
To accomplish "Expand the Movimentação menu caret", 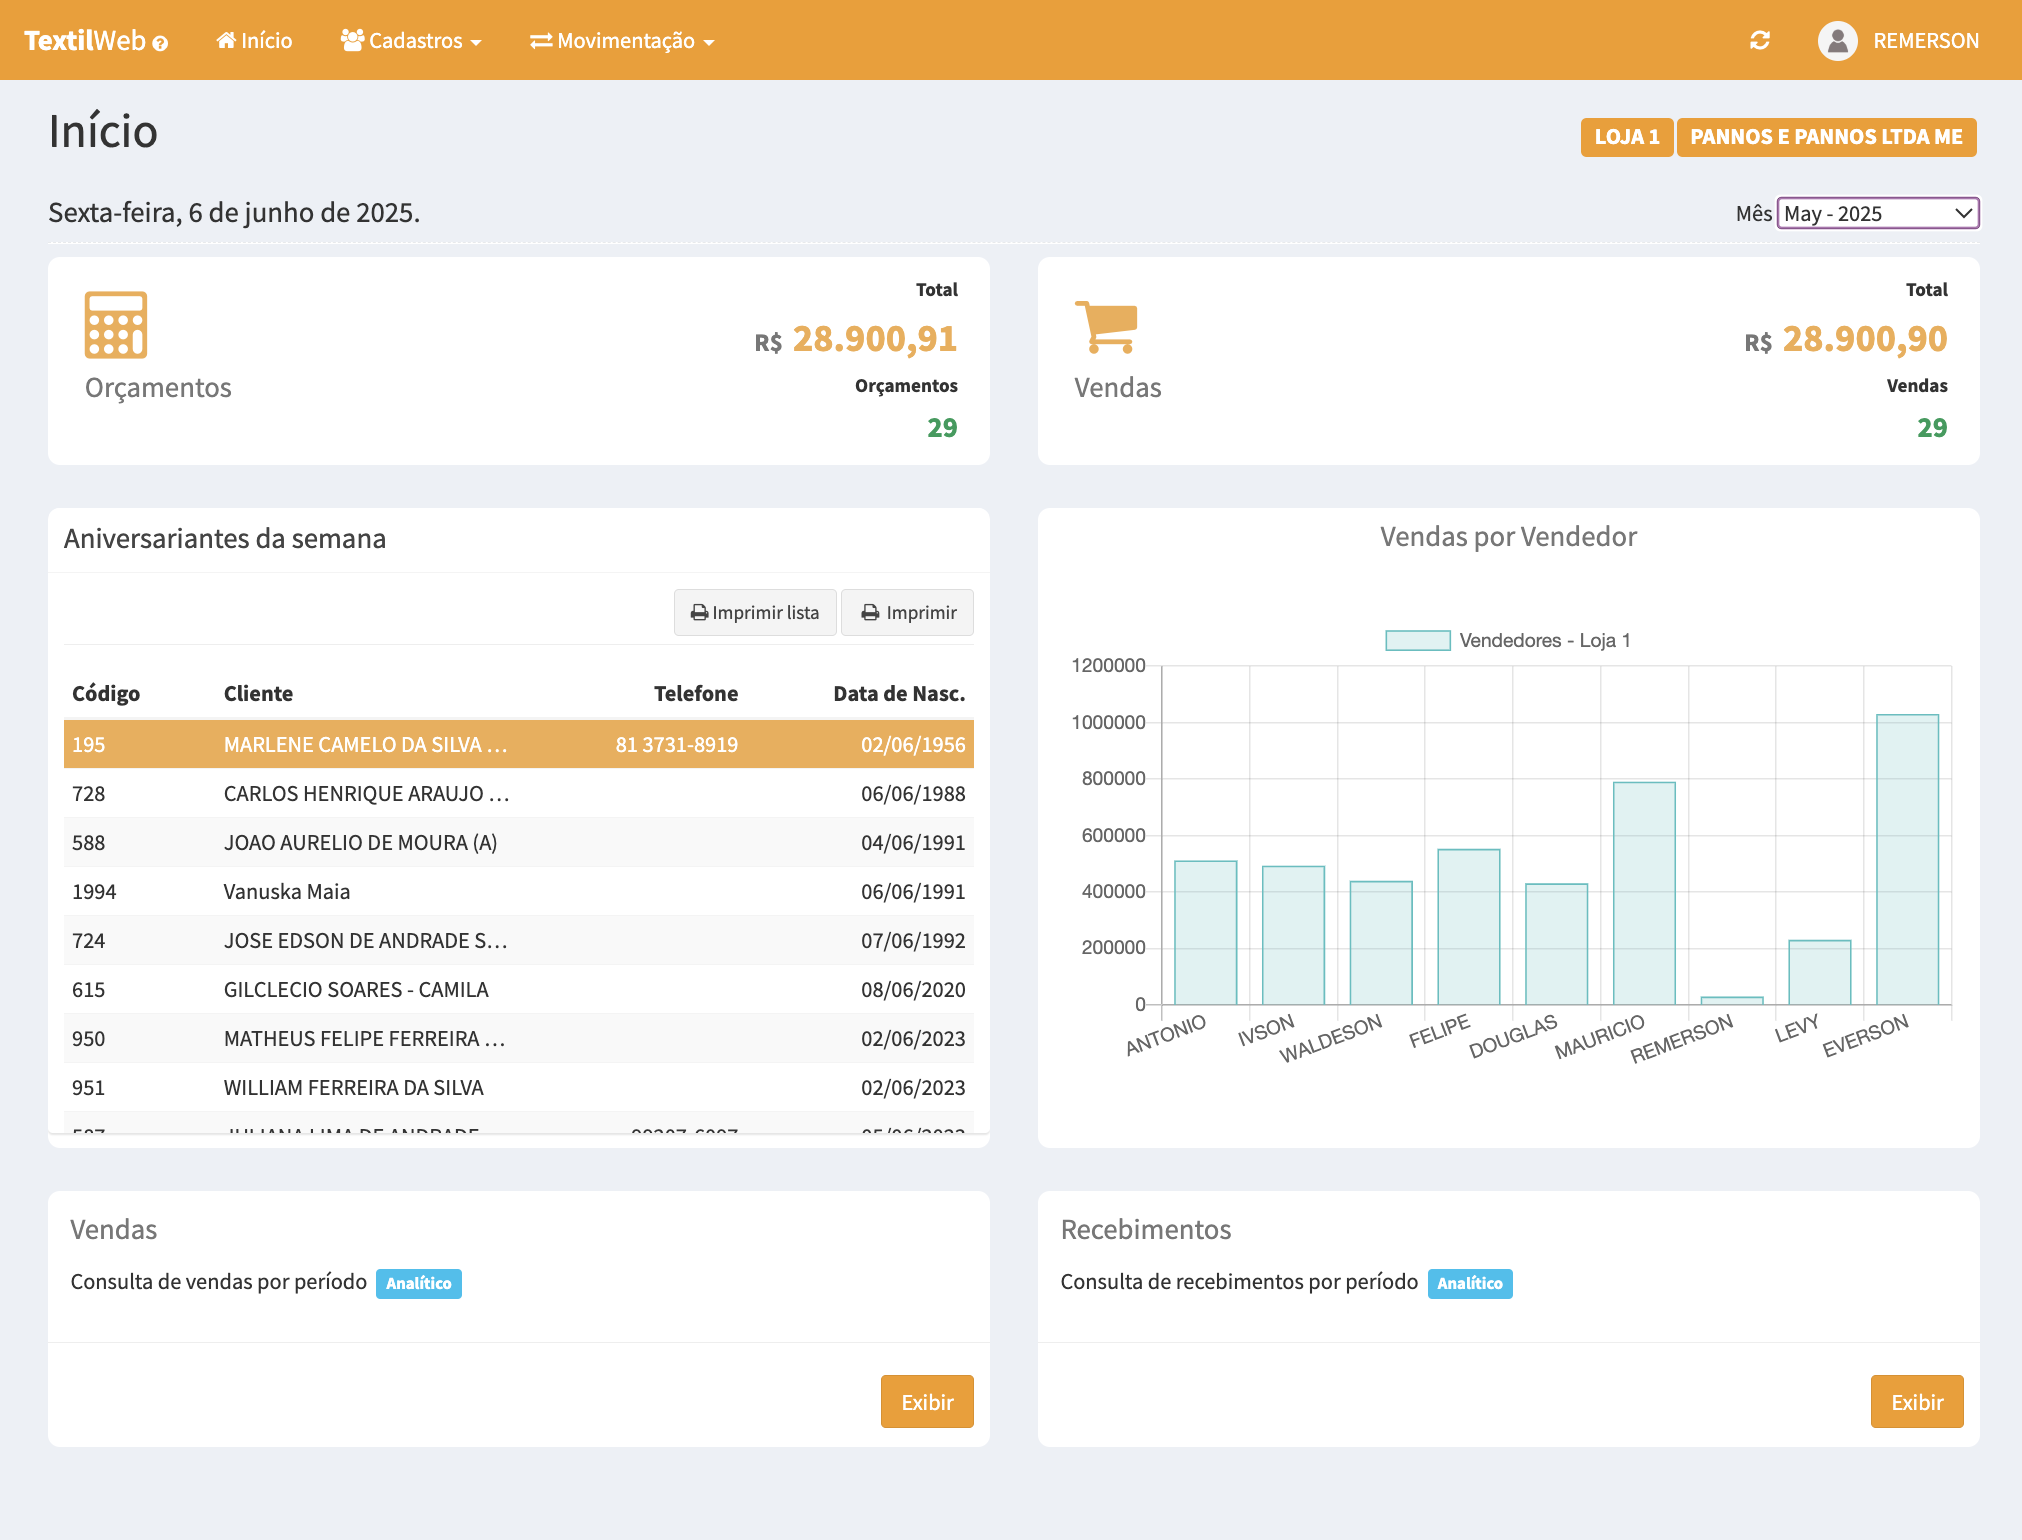I will coord(709,43).
